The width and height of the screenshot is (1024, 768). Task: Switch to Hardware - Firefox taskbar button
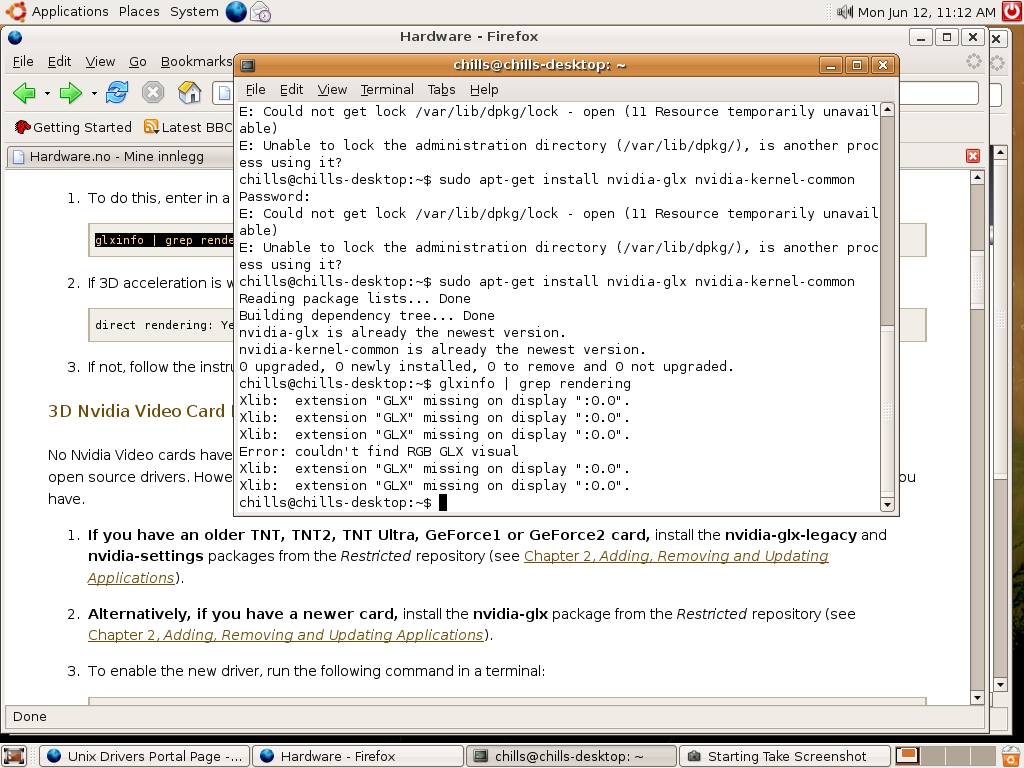tap(358, 756)
